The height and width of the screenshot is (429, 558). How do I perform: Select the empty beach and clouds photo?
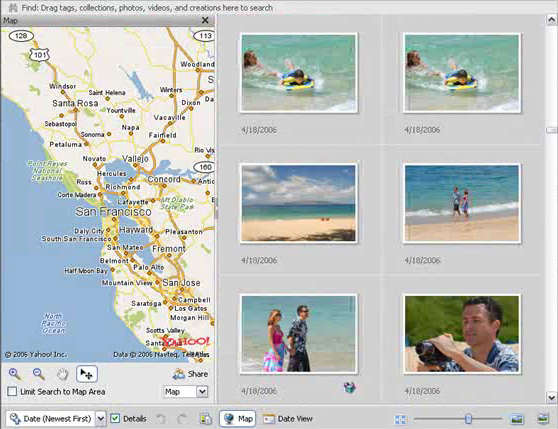299,203
